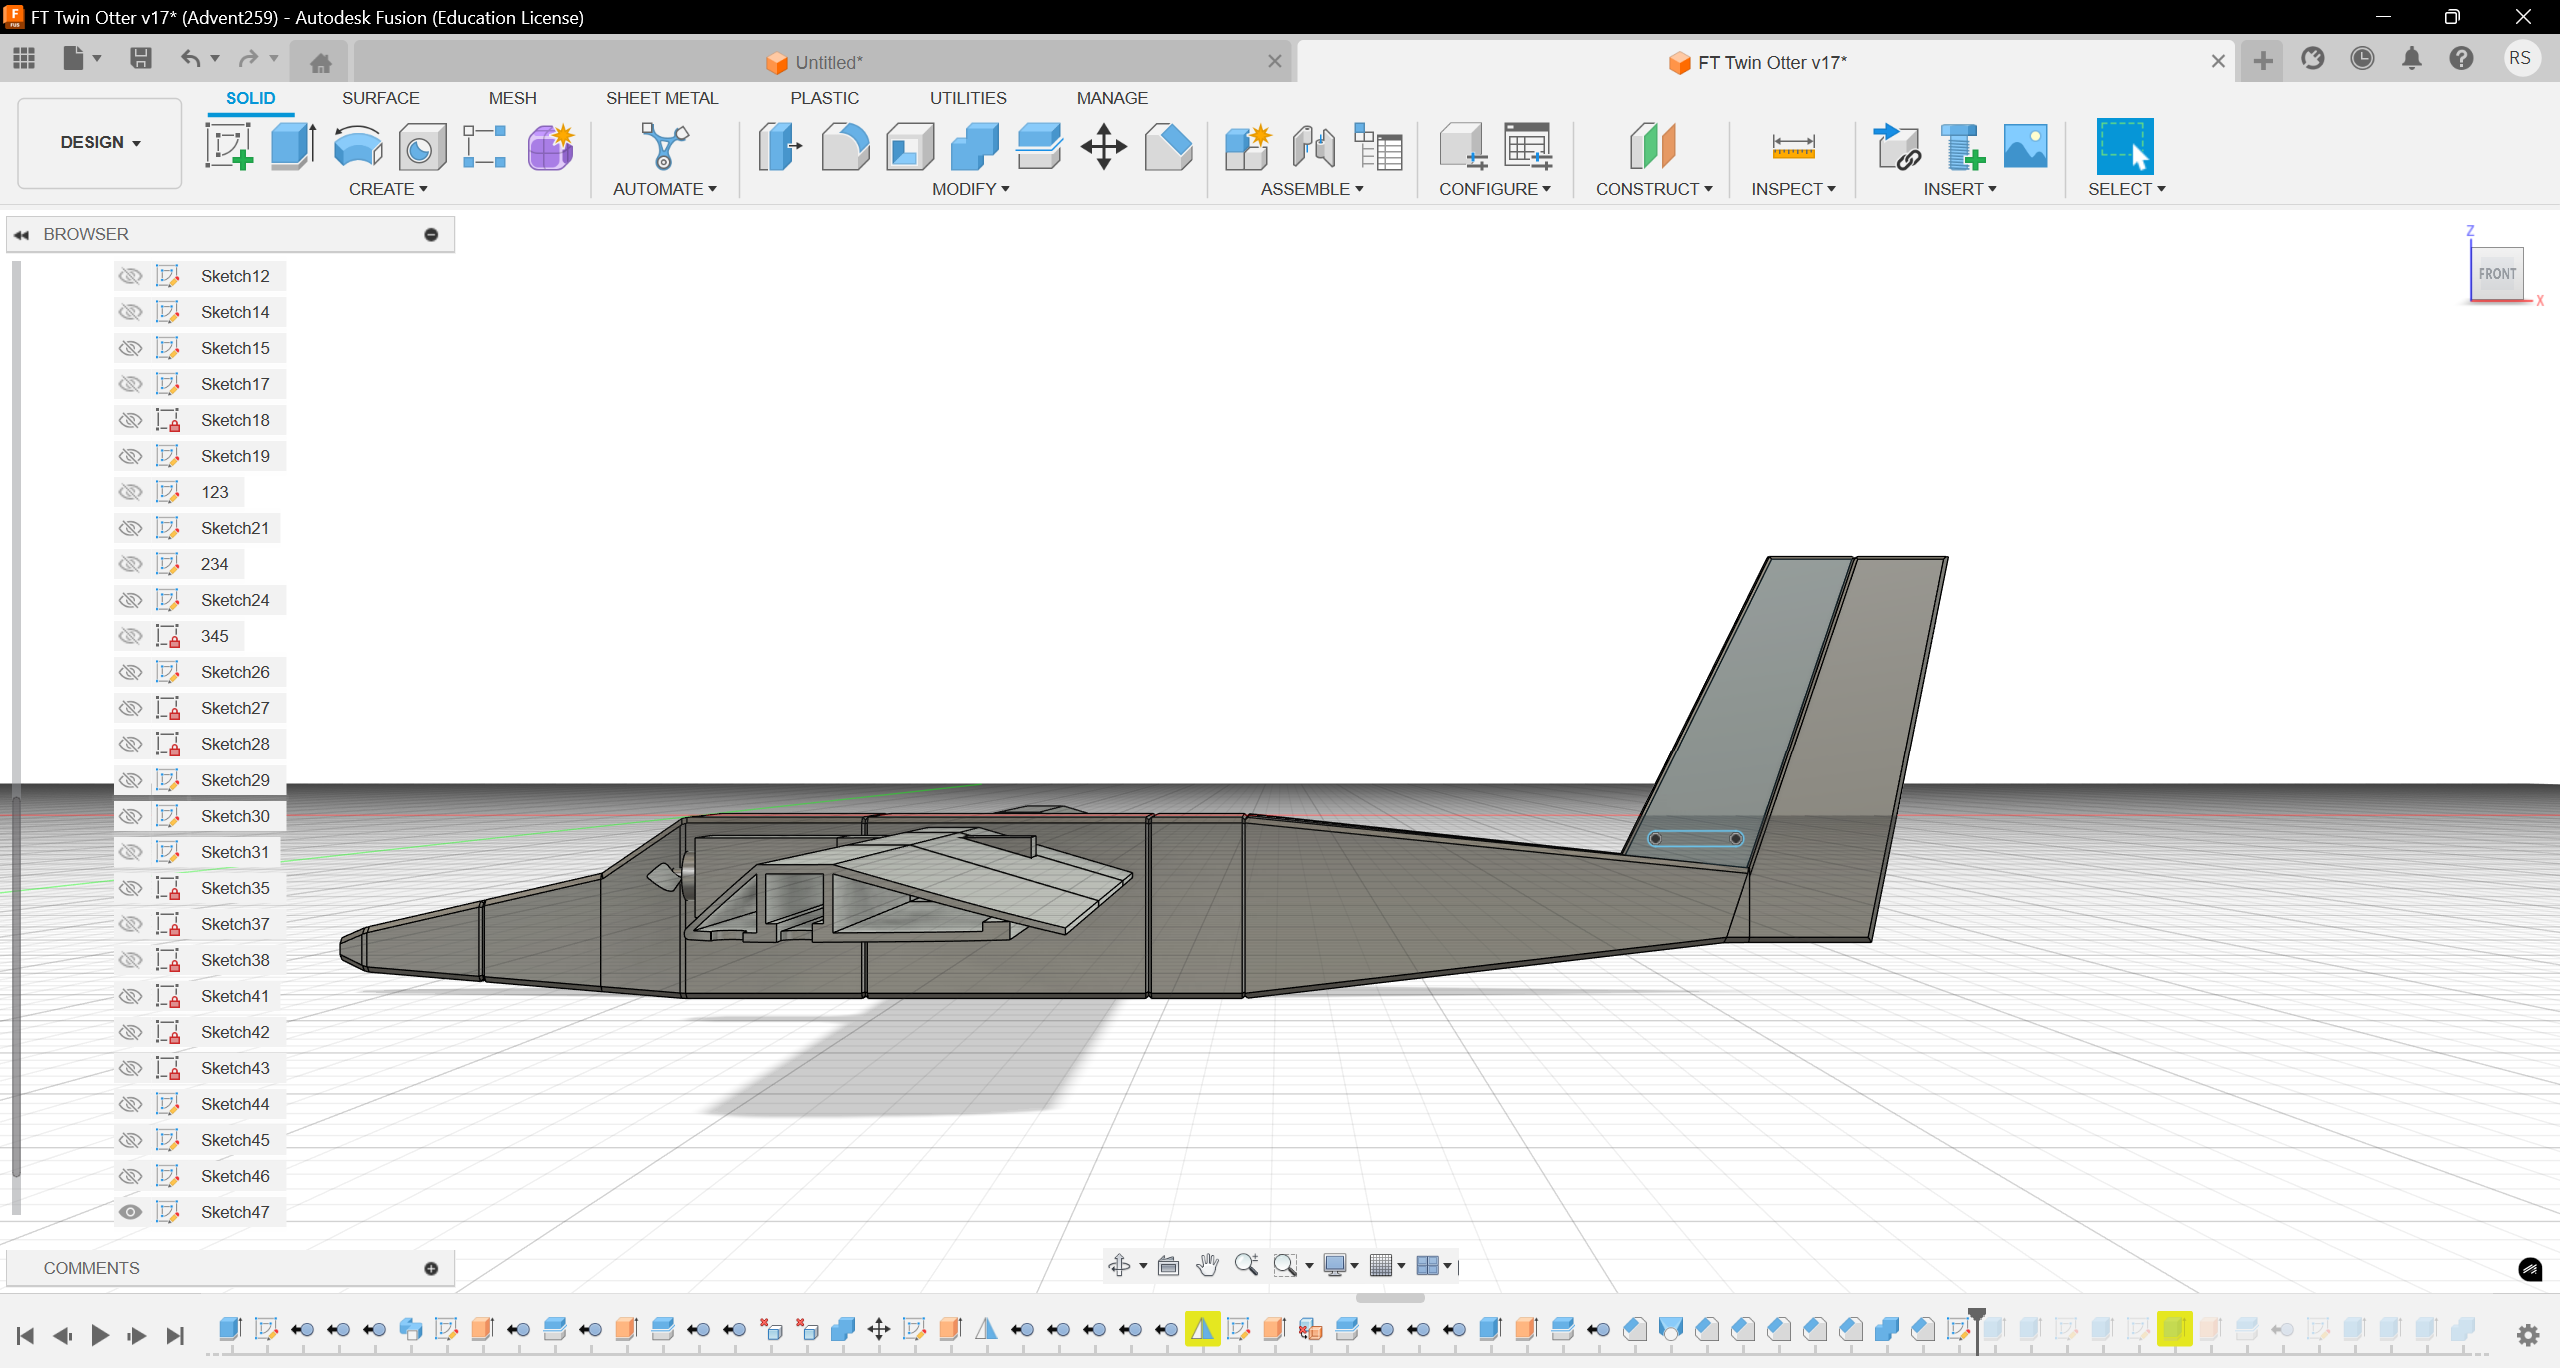Play the timeline
This screenshot has width=2560, height=1368.
click(x=100, y=1335)
